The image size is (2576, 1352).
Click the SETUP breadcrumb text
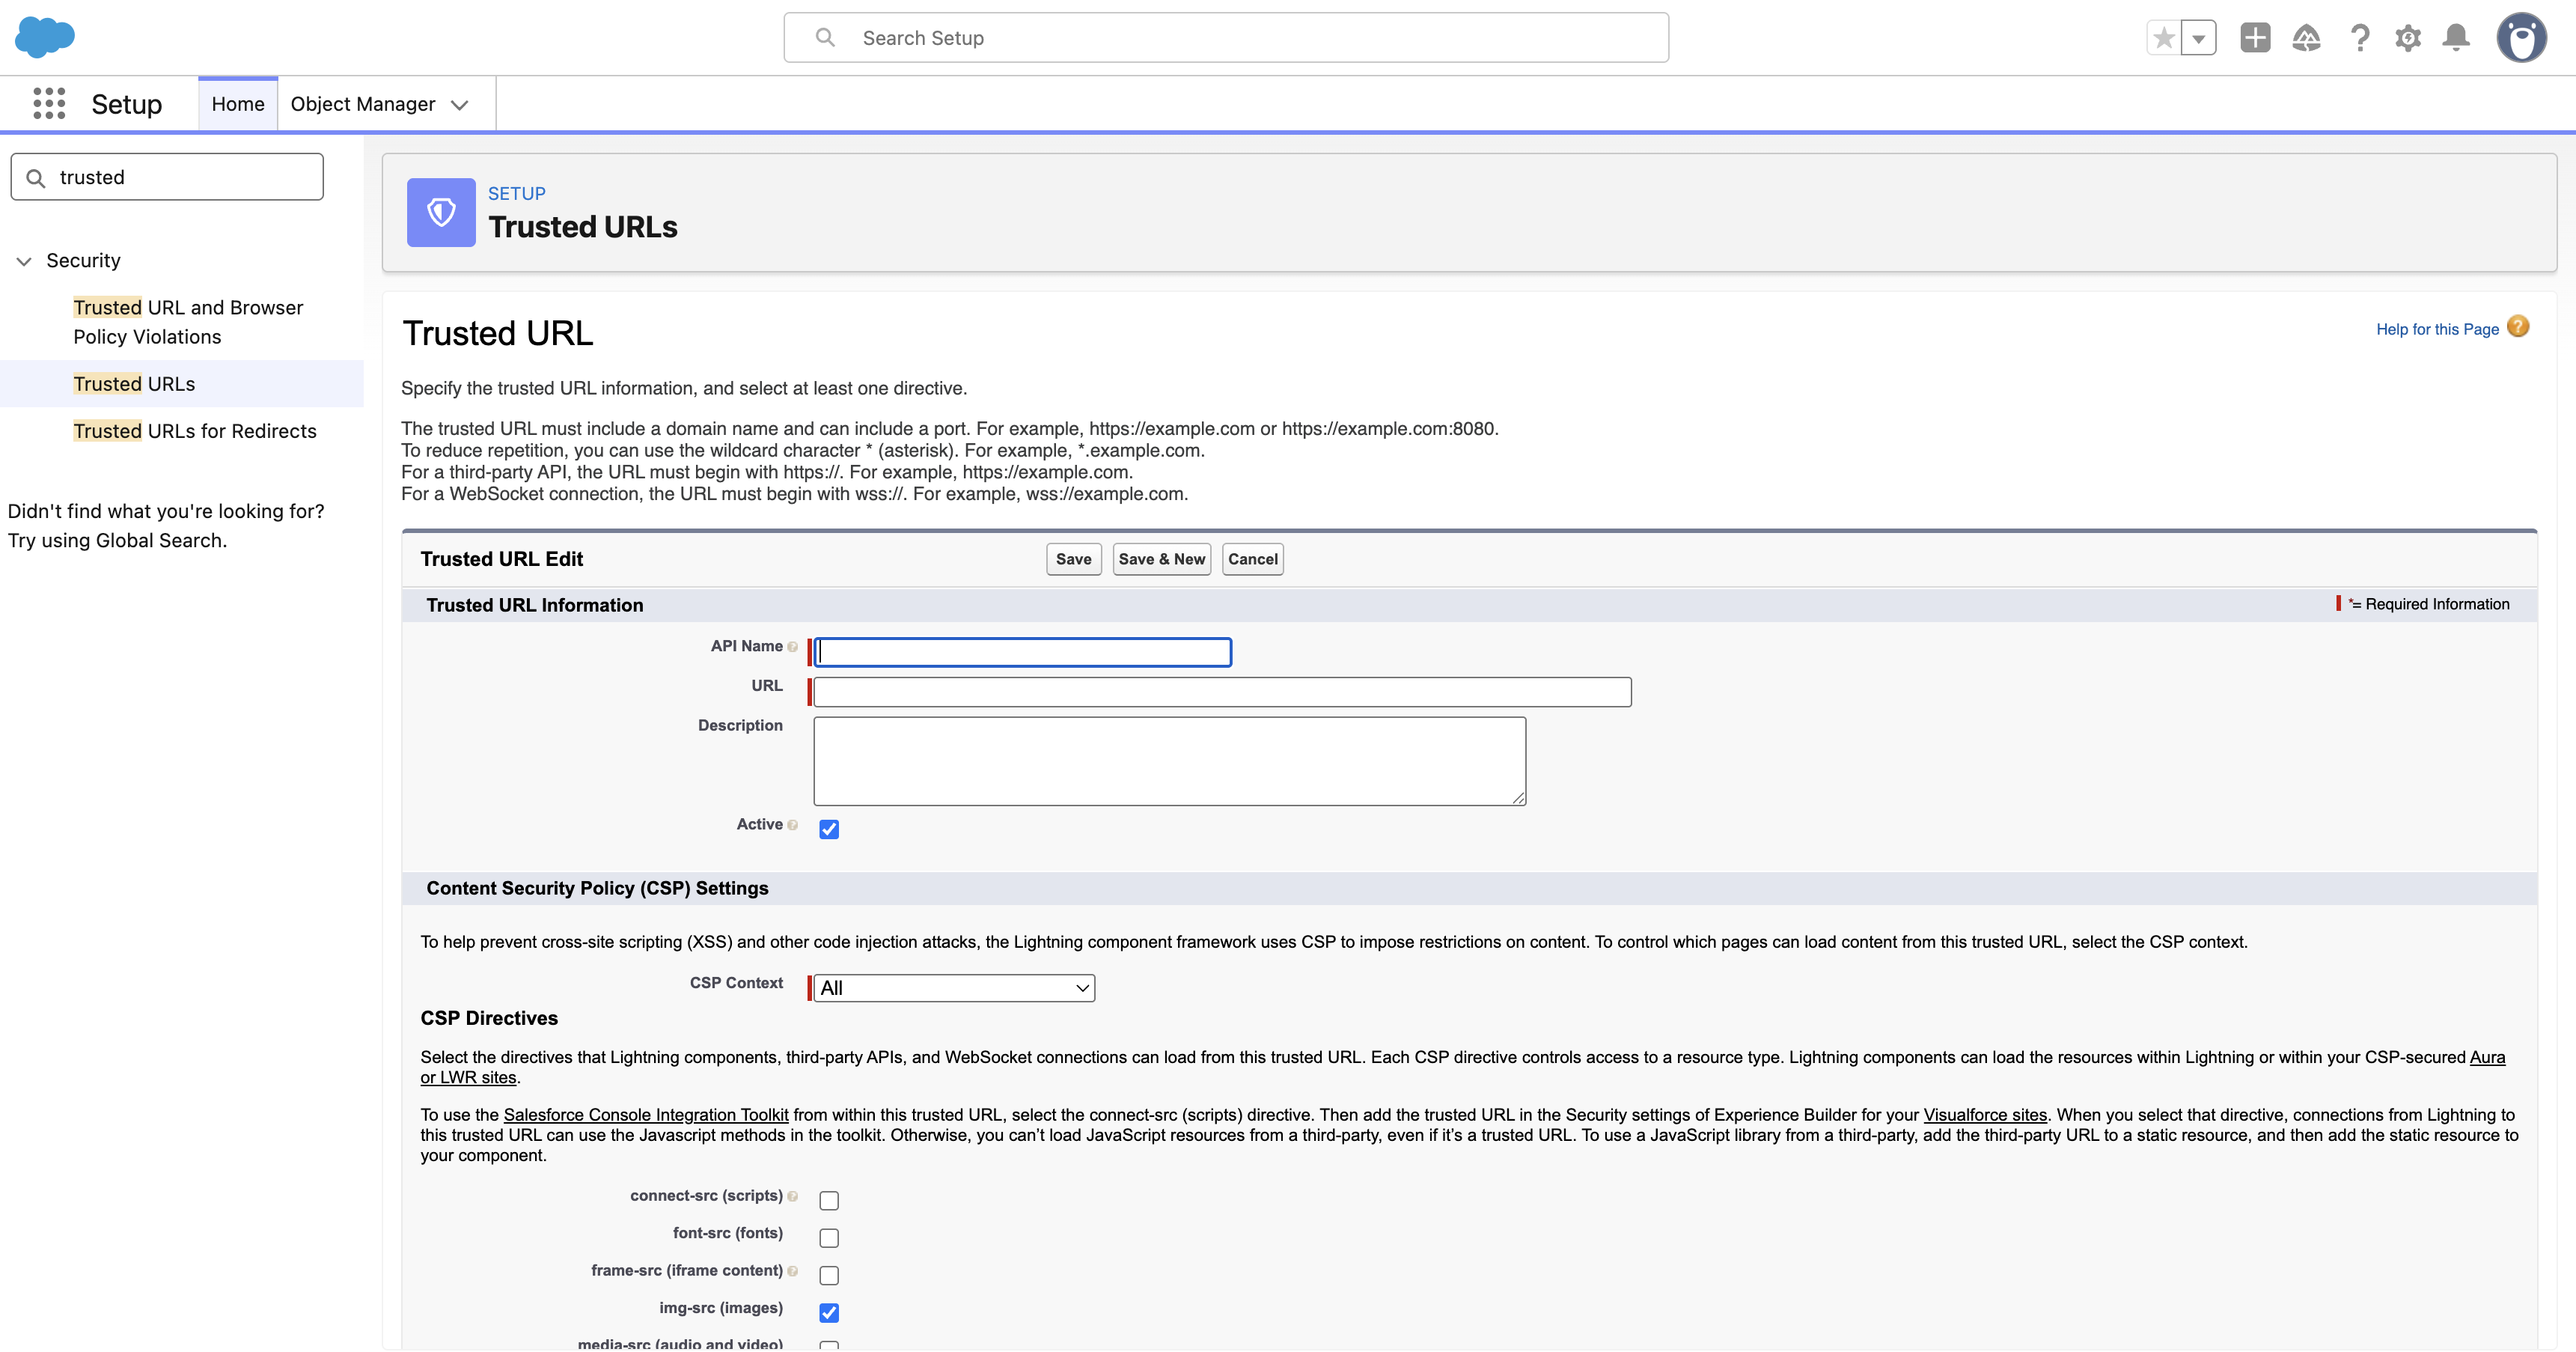coord(516,194)
